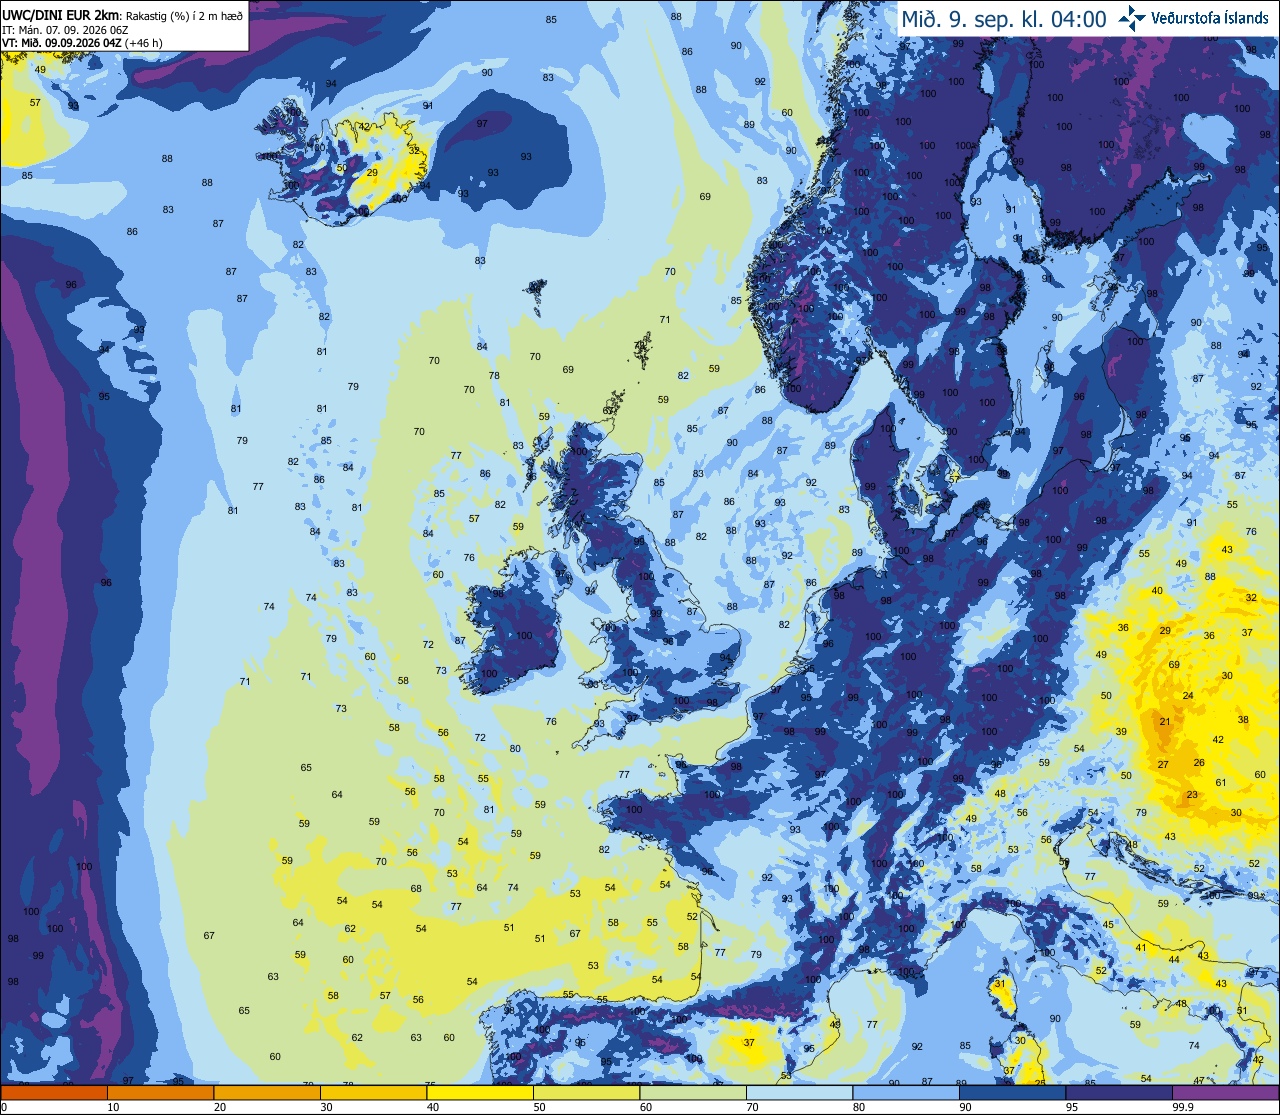
Task: Select the light blue legend swatch between 70 and 80
Action: (x=800, y=1093)
